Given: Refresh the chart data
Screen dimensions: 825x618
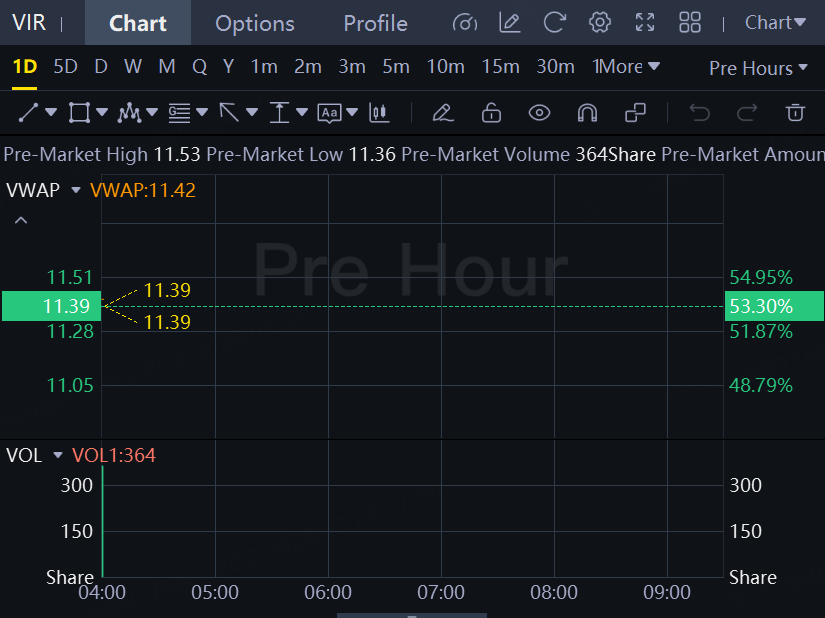Looking at the screenshot, I should [x=555, y=23].
